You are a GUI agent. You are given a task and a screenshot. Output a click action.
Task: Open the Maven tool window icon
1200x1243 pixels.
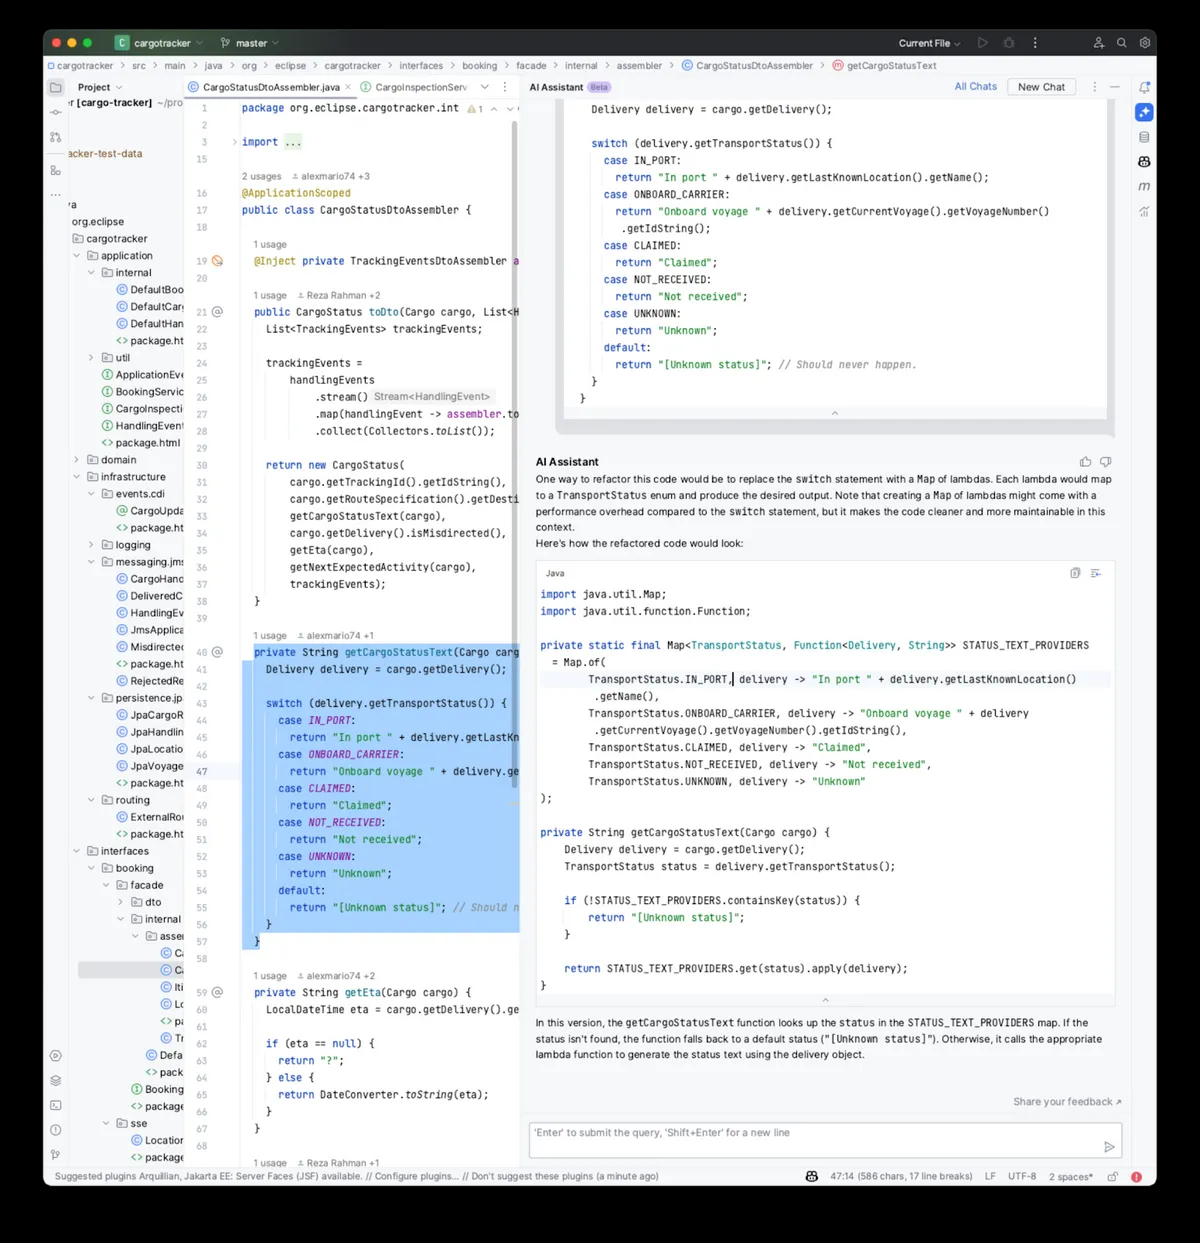tap(1144, 186)
